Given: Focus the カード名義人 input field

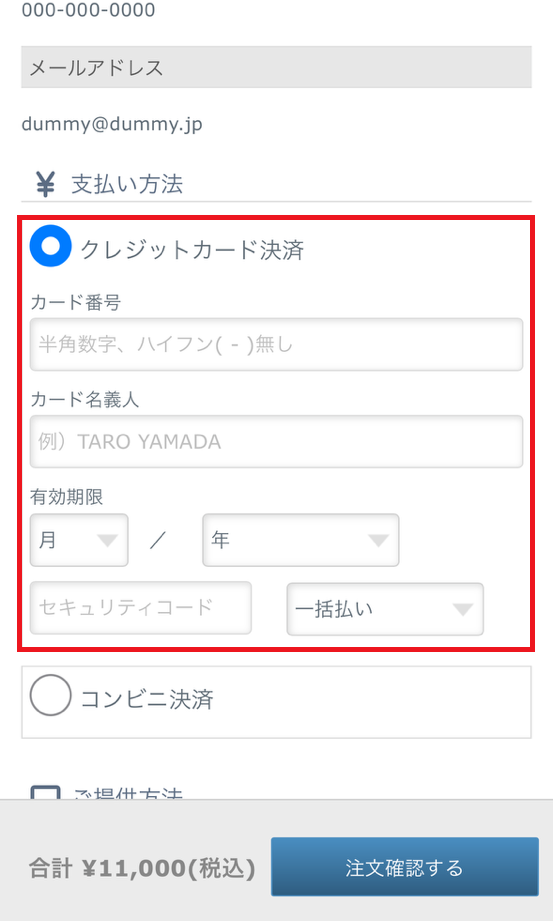Looking at the screenshot, I should pyautogui.click(x=276, y=442).
